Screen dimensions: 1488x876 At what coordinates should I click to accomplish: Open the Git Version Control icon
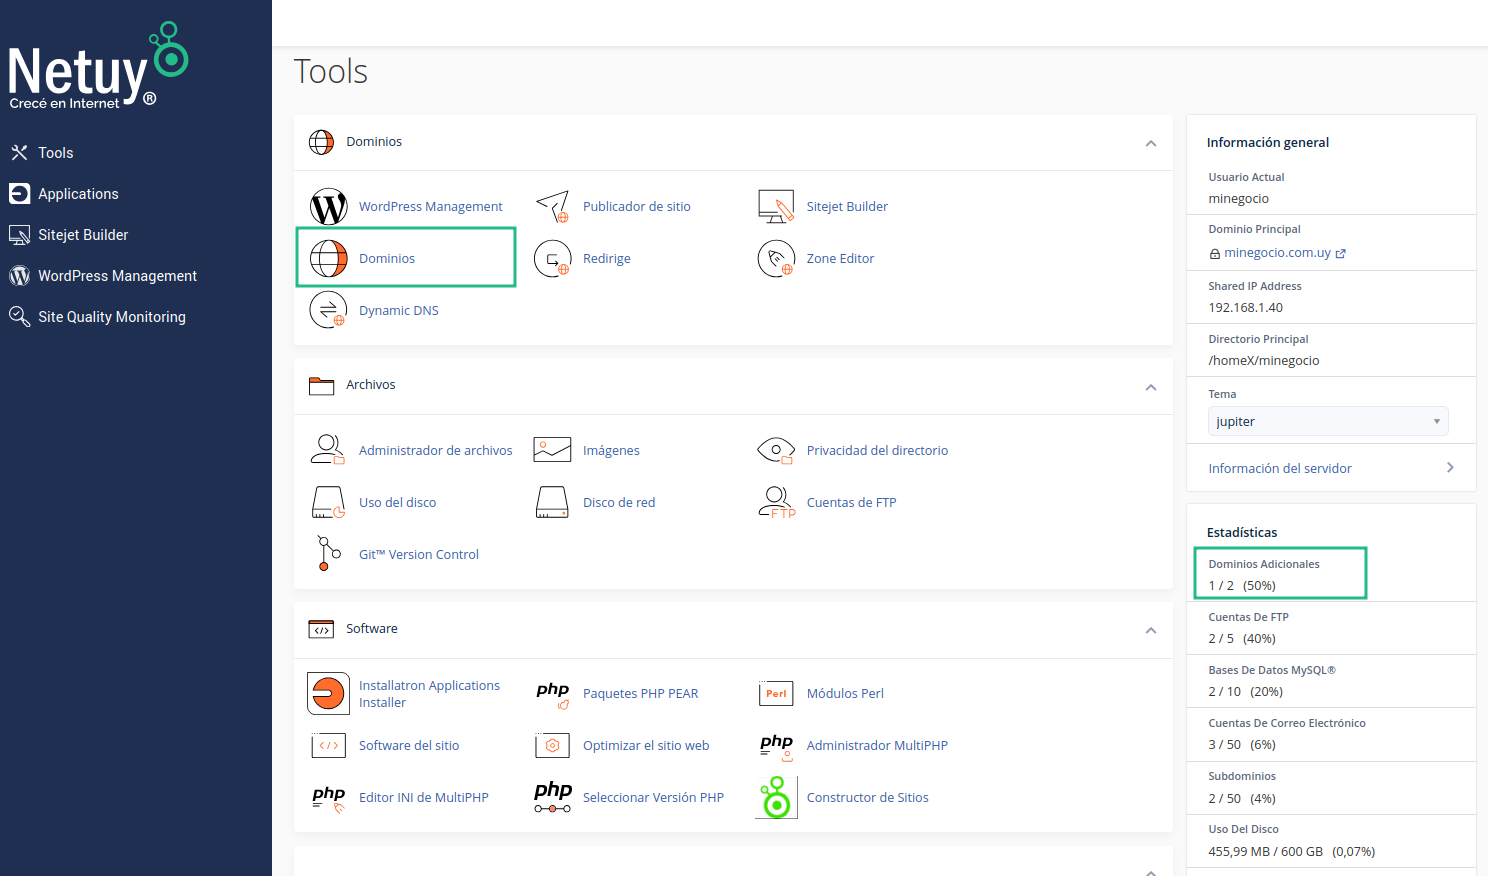click(328, 554)
